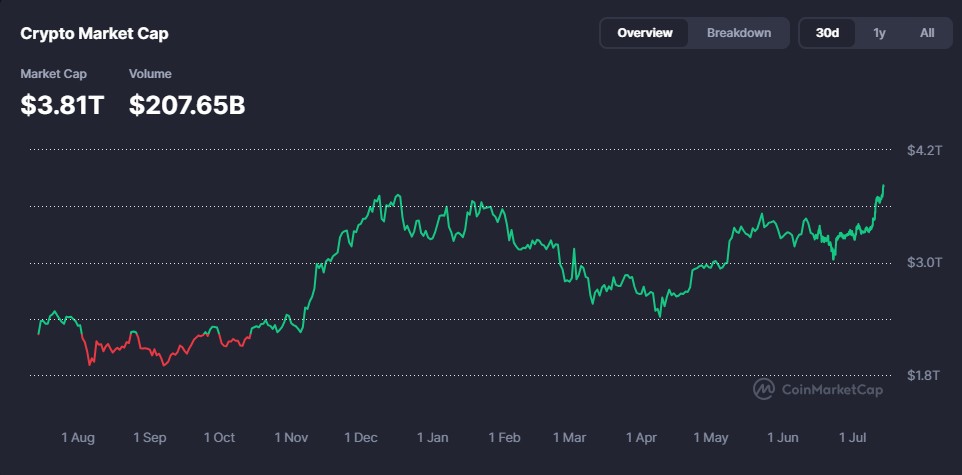The width and height of the screenshot is (962, 475).
Task: Select the 30d time range
Action: click(x=827, y=33)
